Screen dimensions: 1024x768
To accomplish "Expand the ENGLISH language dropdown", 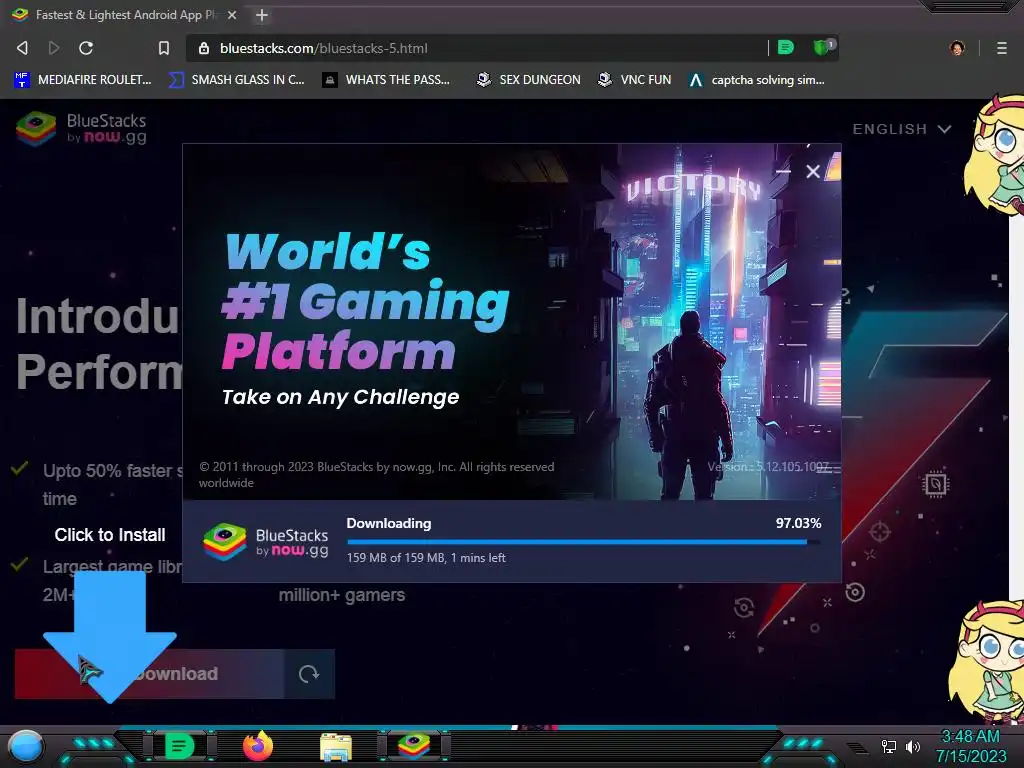I will pos(901,129).
